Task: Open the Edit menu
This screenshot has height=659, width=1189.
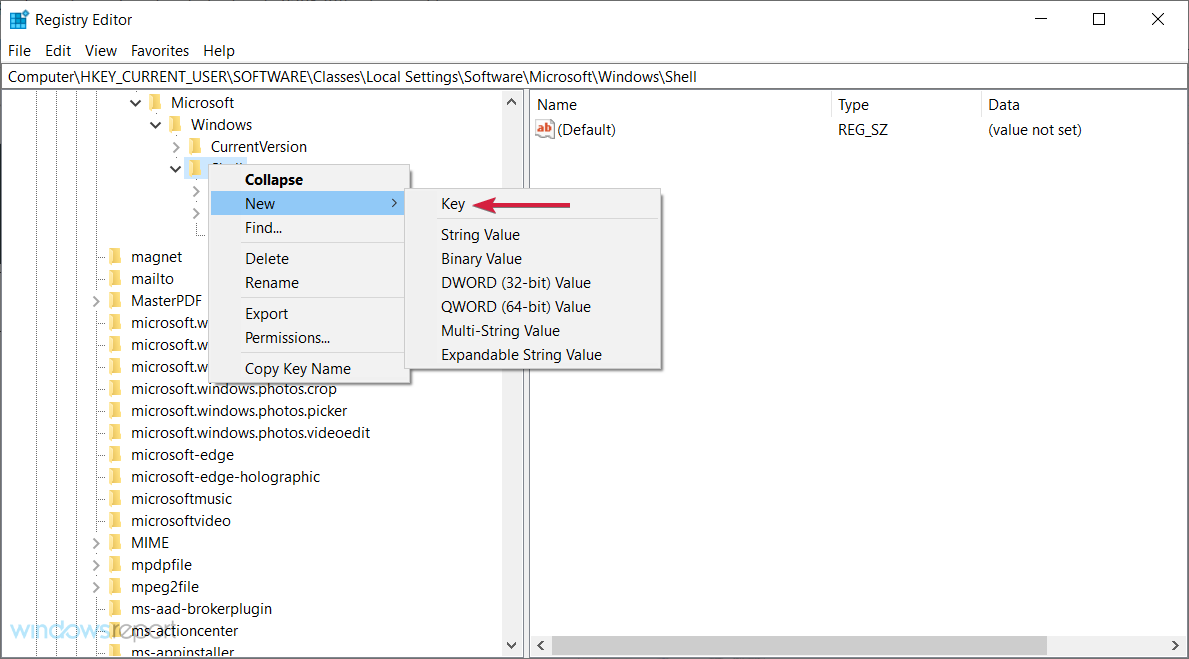Action: coord(58,51)
